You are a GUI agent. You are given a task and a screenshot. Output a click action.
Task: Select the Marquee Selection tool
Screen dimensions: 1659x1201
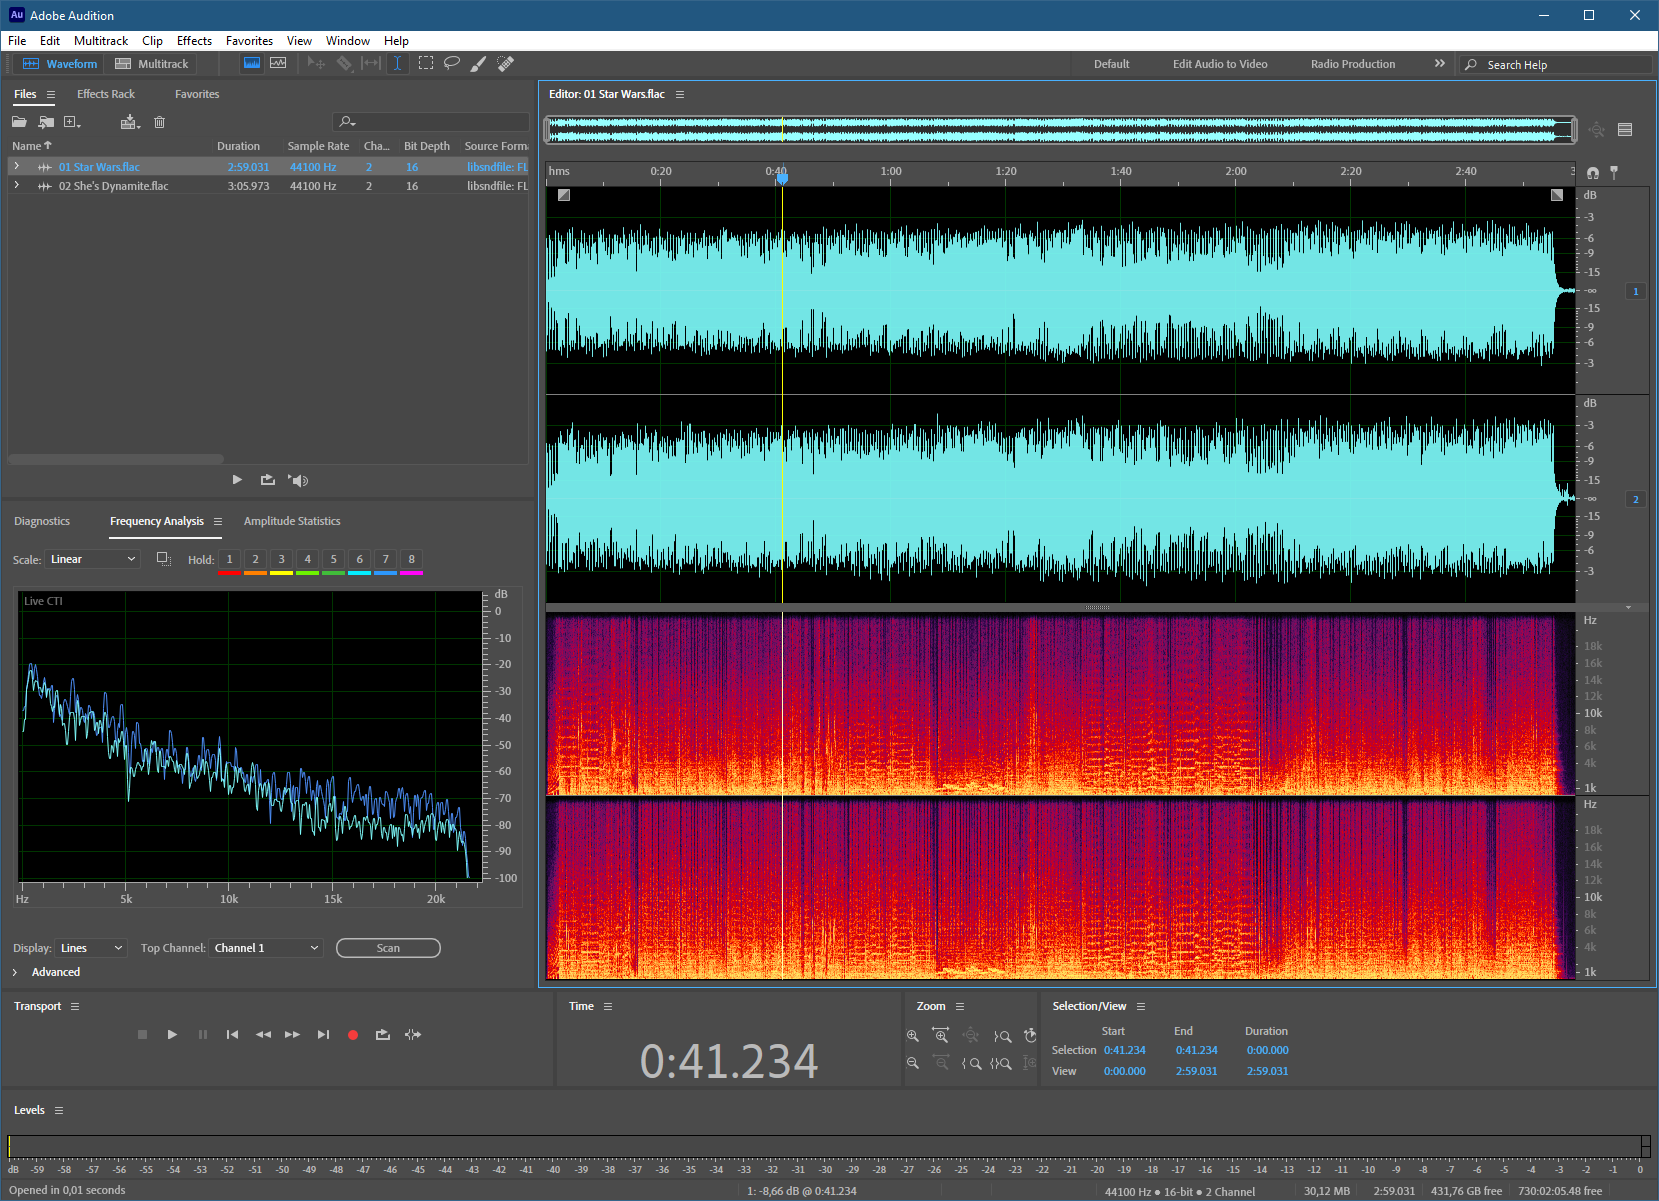pyautogui.click(x=426, y=63)
